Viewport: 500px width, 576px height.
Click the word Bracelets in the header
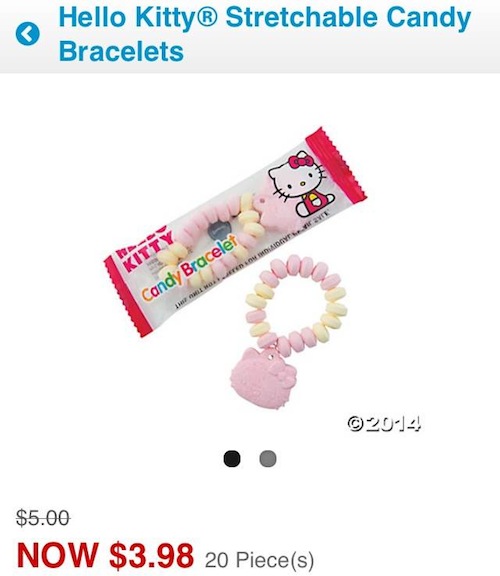tap(121, 51)
